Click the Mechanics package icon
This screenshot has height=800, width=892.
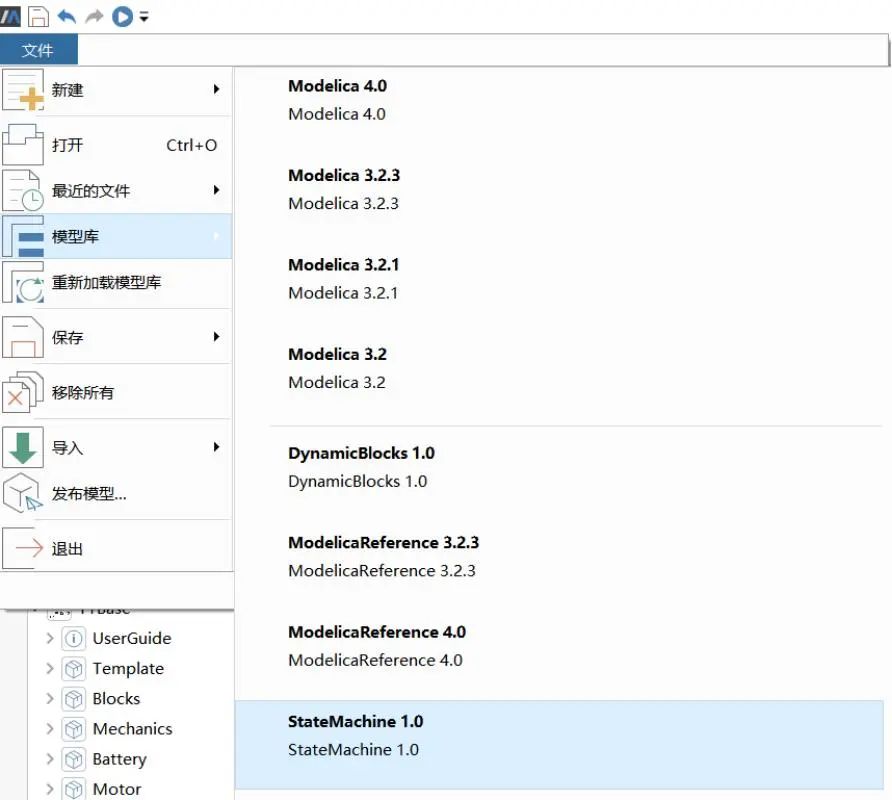tap(73, 729)
